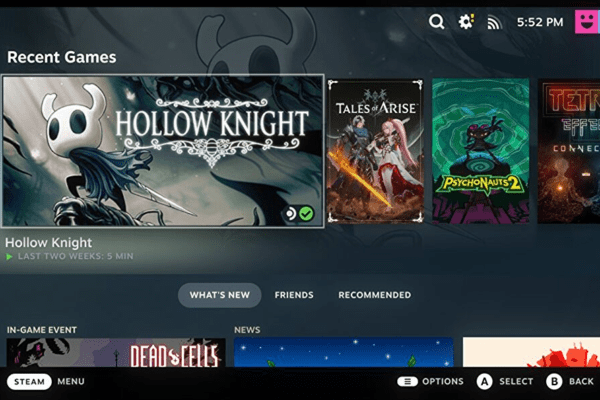Click the B Back button glyph

point(554,382)
